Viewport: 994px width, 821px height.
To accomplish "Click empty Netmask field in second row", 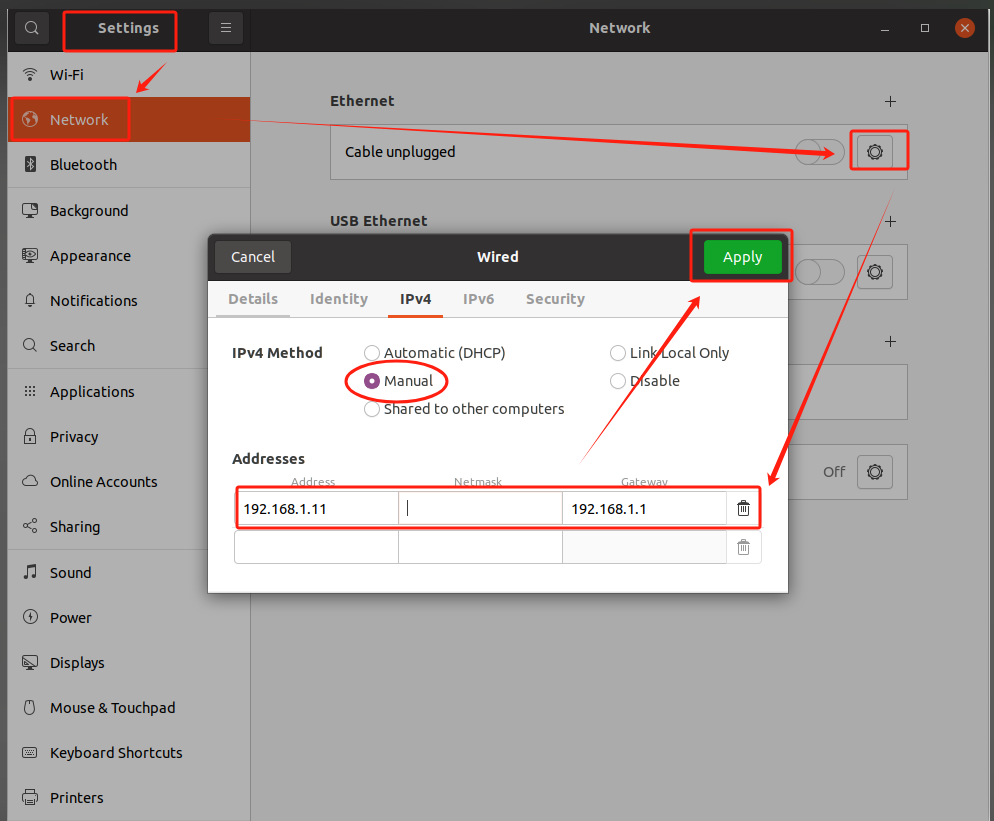I will (480, 547).
